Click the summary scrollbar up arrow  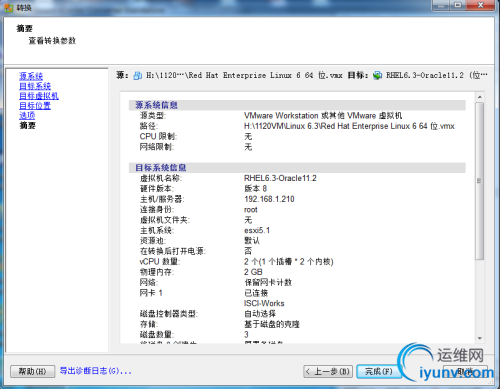coord(480,97)
